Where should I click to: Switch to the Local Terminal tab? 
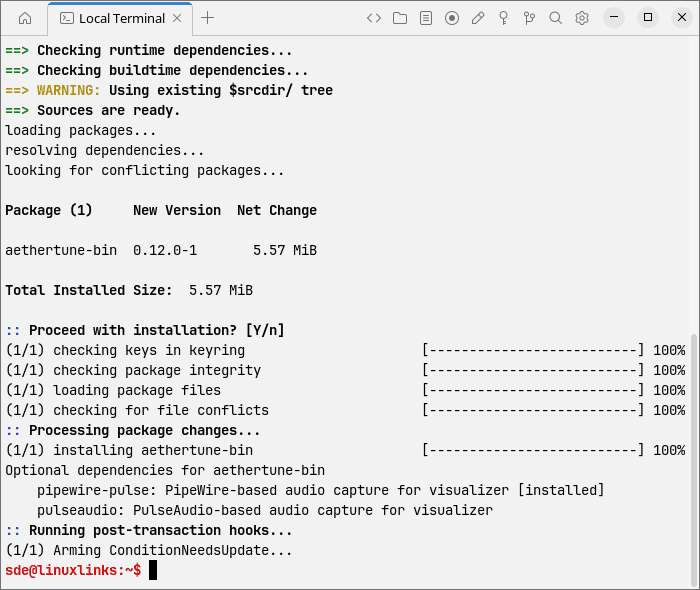pos(121,19)
